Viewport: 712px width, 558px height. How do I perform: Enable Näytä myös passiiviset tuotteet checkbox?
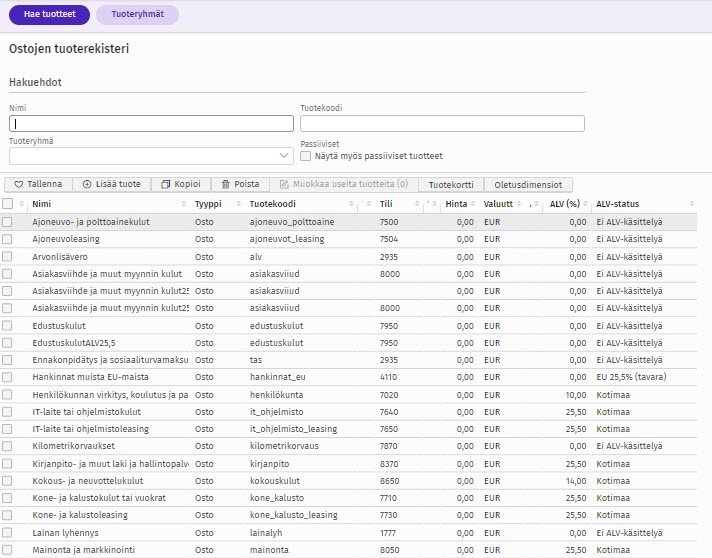306,156
